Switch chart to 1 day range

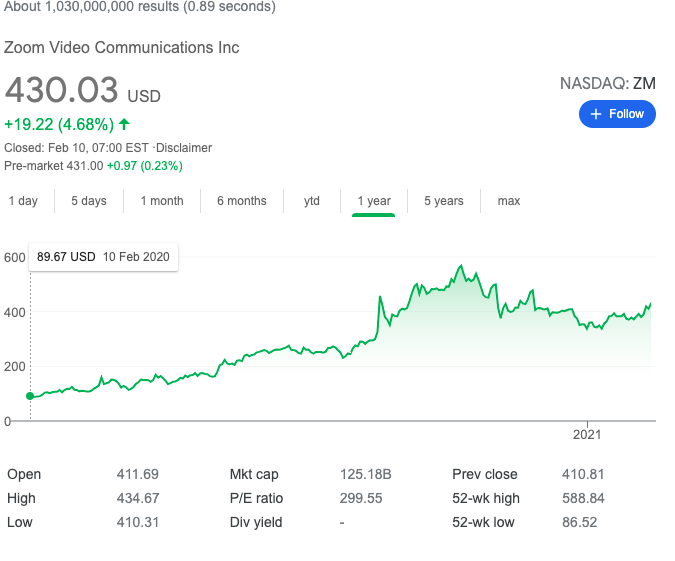point(23,201)
